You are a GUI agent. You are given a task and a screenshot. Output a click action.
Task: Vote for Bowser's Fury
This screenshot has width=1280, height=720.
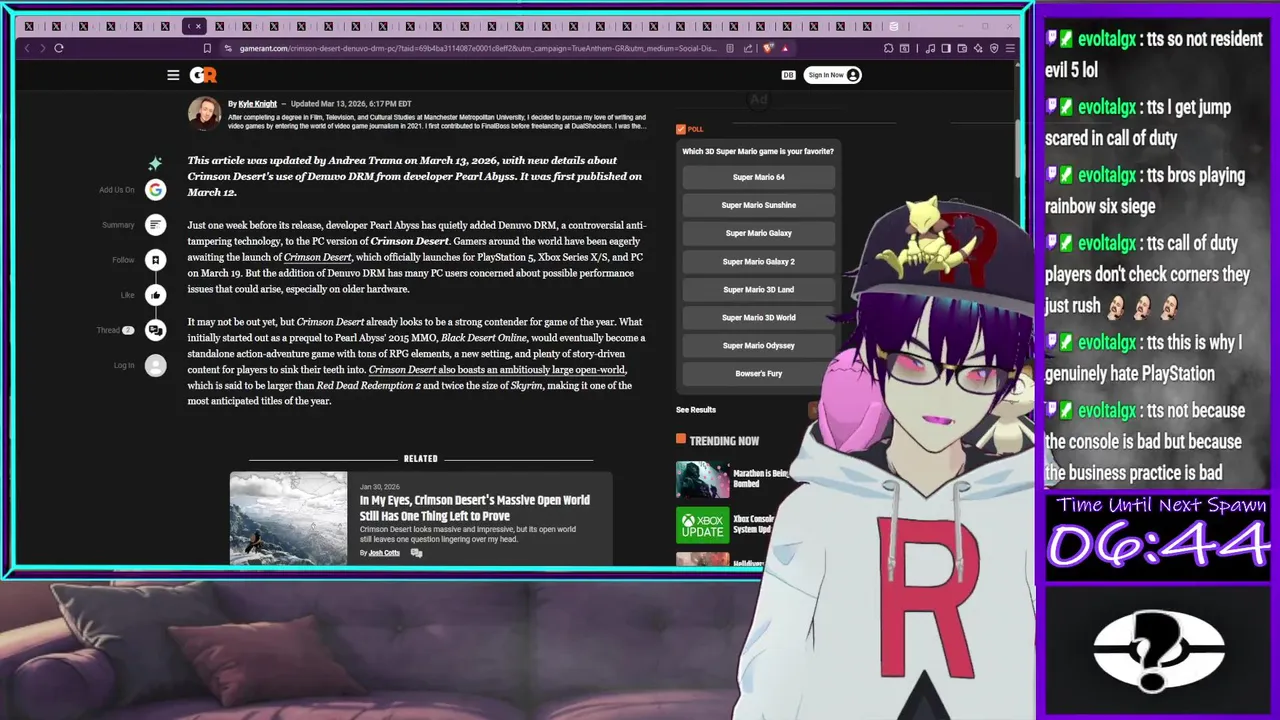[758, 373]
